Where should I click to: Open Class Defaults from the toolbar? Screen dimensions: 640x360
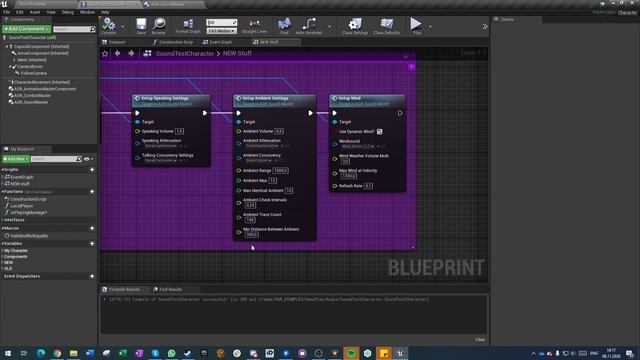pyautogui.click(x=386, y=26)
